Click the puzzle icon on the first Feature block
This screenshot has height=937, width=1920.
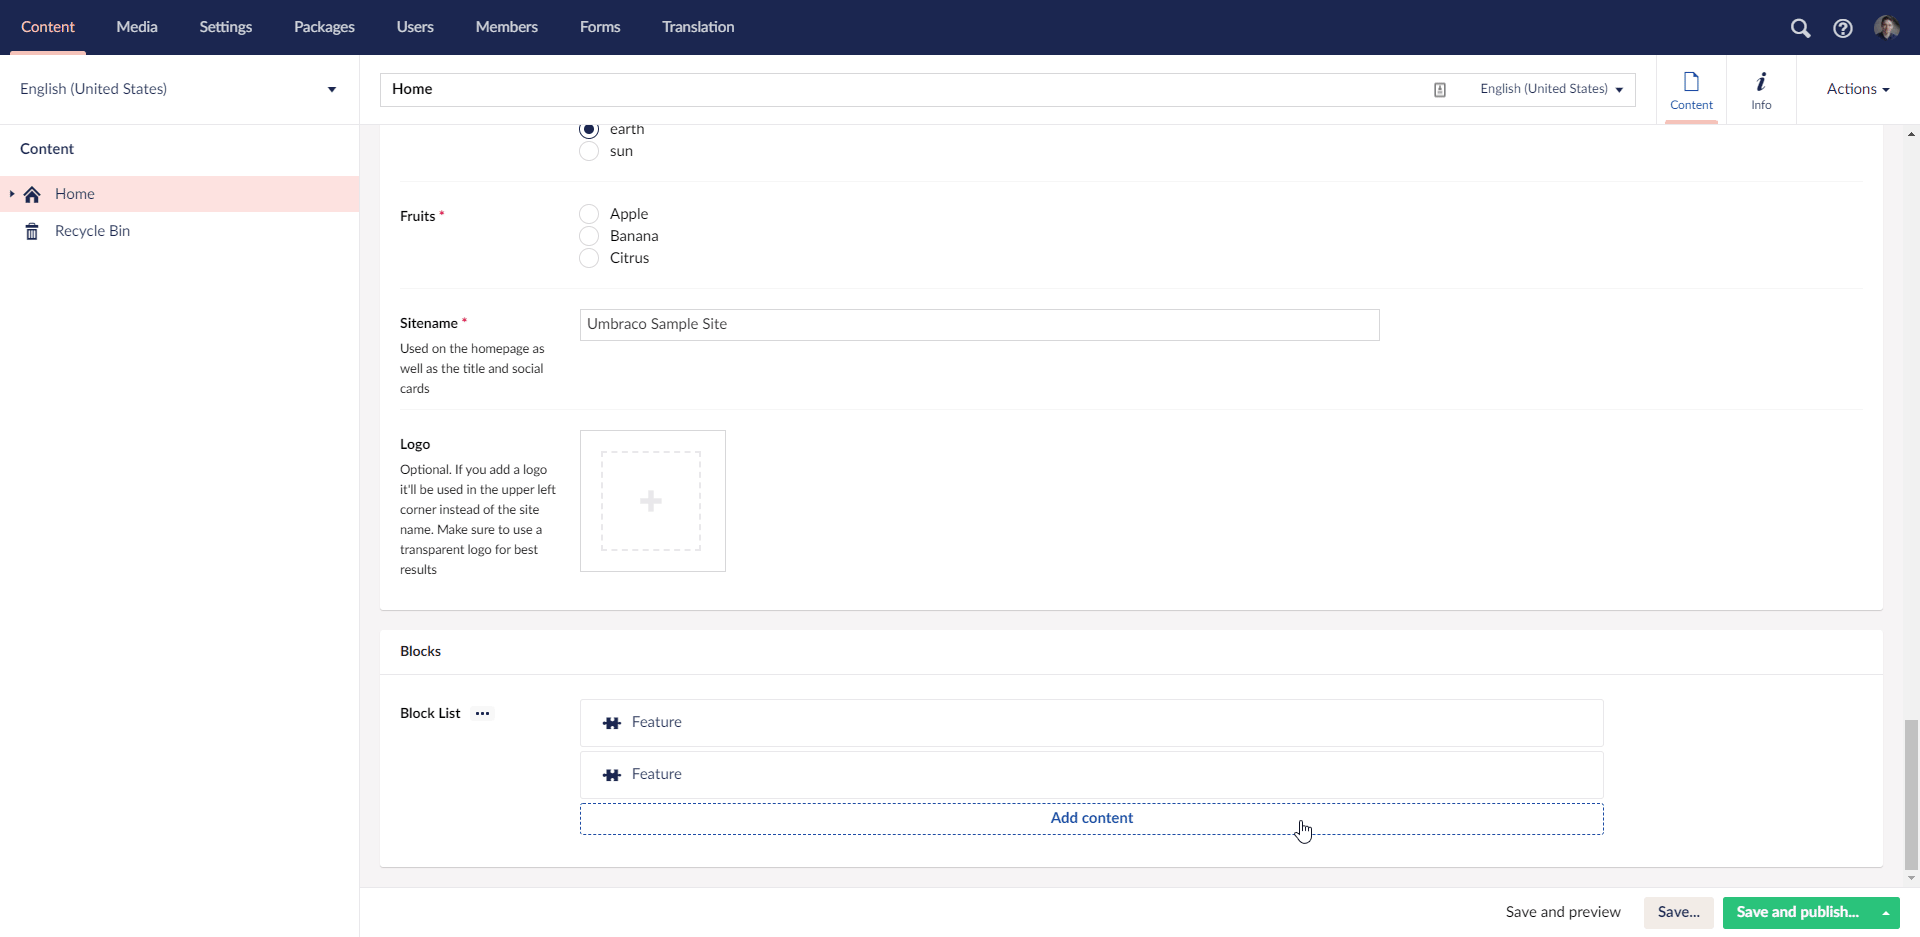tap(611, 722)
